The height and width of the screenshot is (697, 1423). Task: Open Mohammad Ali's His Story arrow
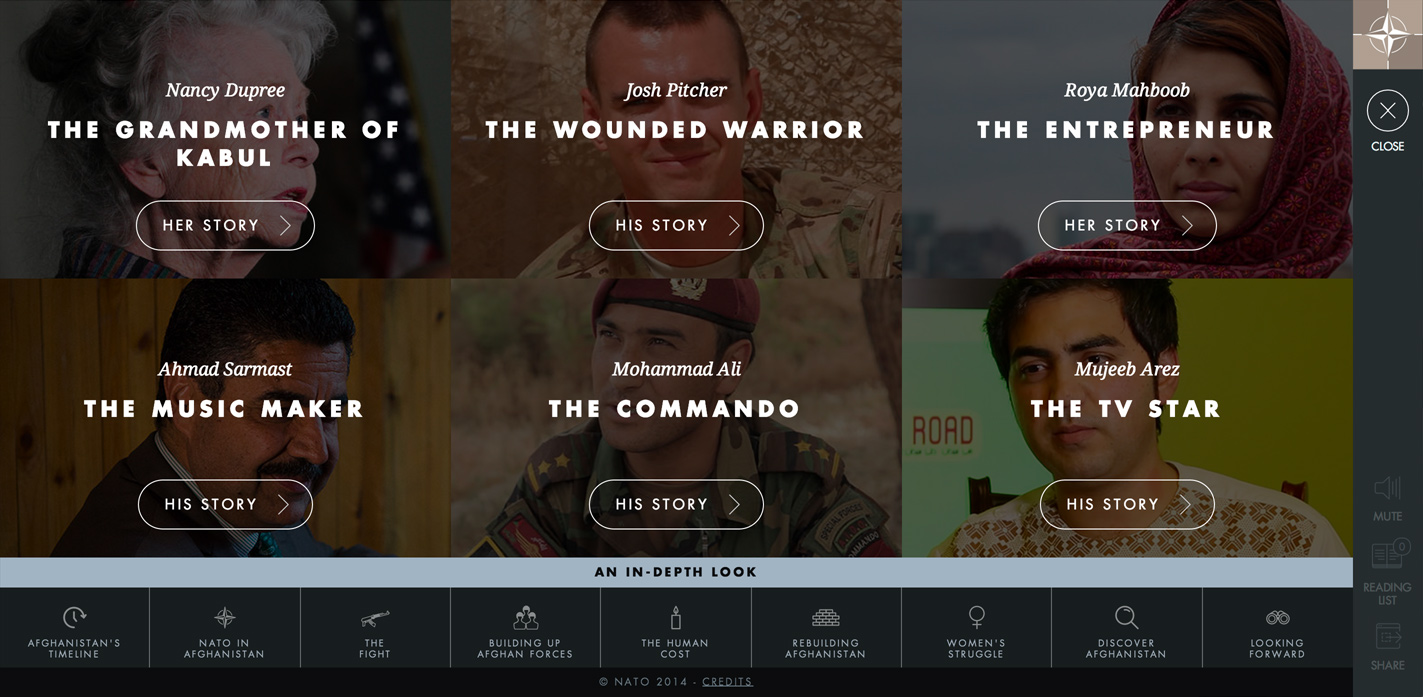pos(735,504)
